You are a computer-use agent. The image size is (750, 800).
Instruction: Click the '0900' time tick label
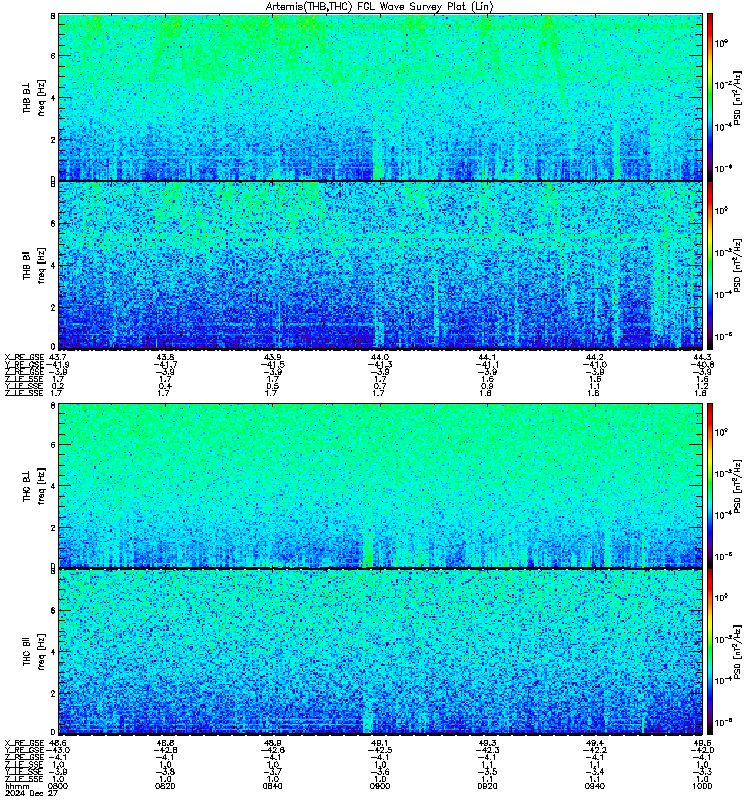coord(380,786)
